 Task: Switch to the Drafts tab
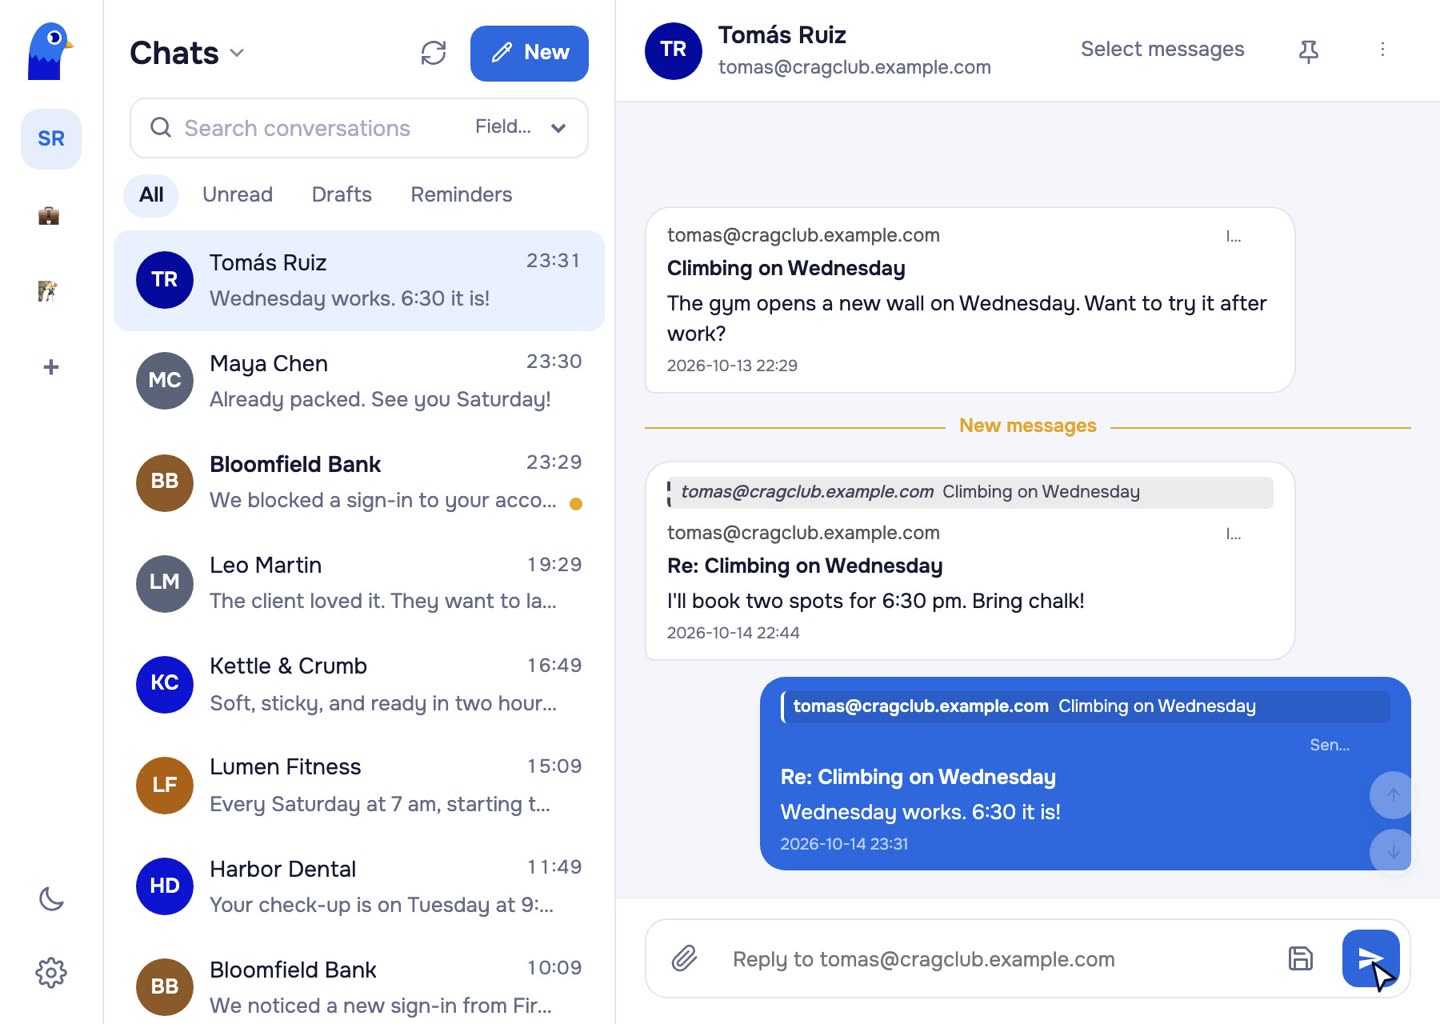(x=341, y=195)
